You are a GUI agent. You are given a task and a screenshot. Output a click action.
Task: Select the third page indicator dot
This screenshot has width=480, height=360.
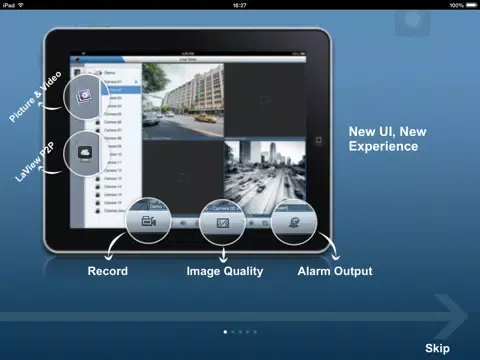click(x=240, y=332)
